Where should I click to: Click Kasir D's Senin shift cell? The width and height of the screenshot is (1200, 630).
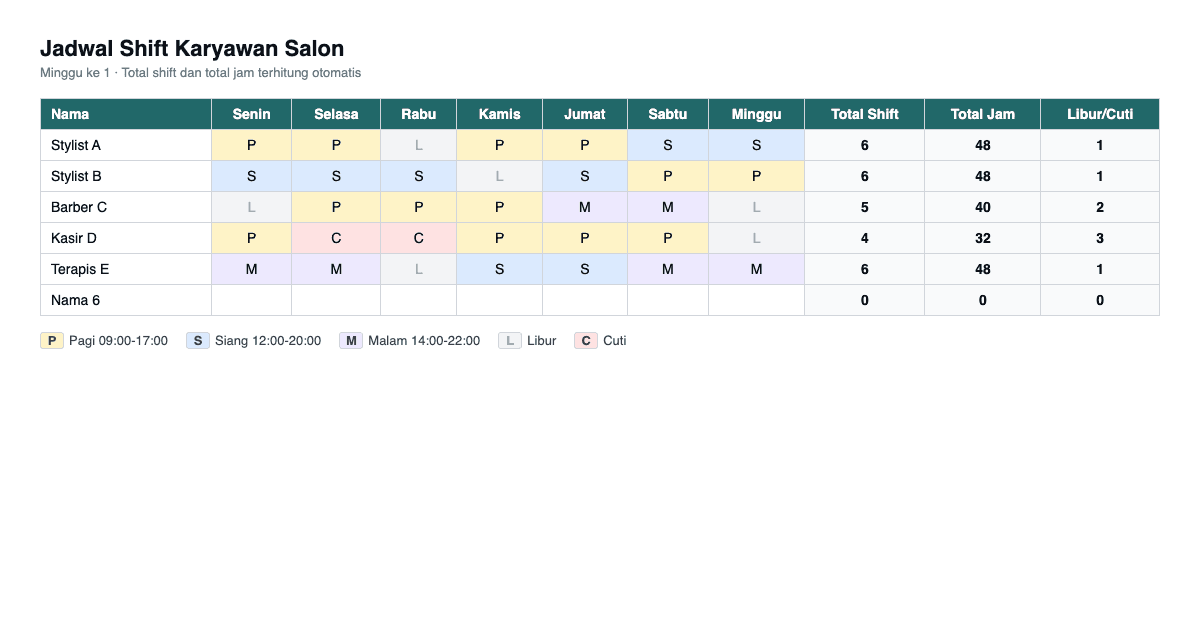tap(251, 238)
